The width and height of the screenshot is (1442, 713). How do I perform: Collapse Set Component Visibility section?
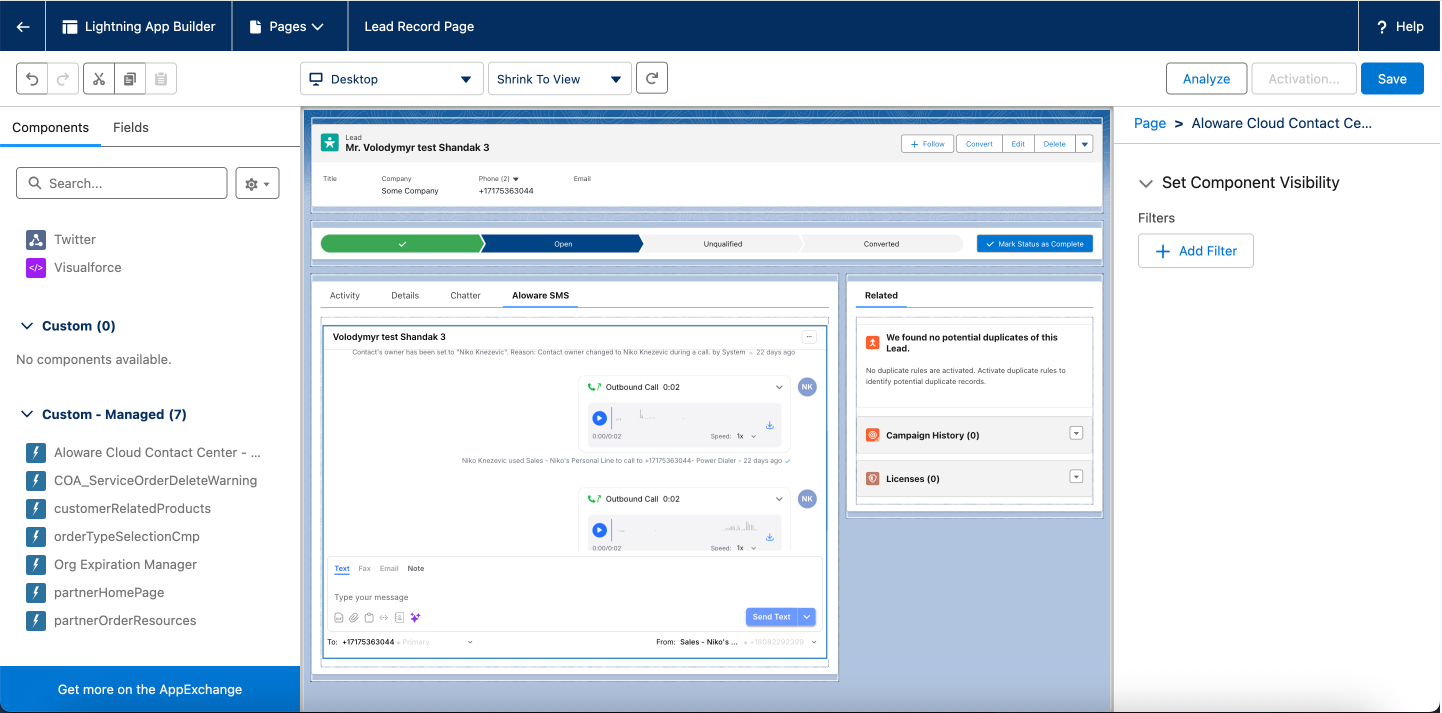tap(1146, 183)
